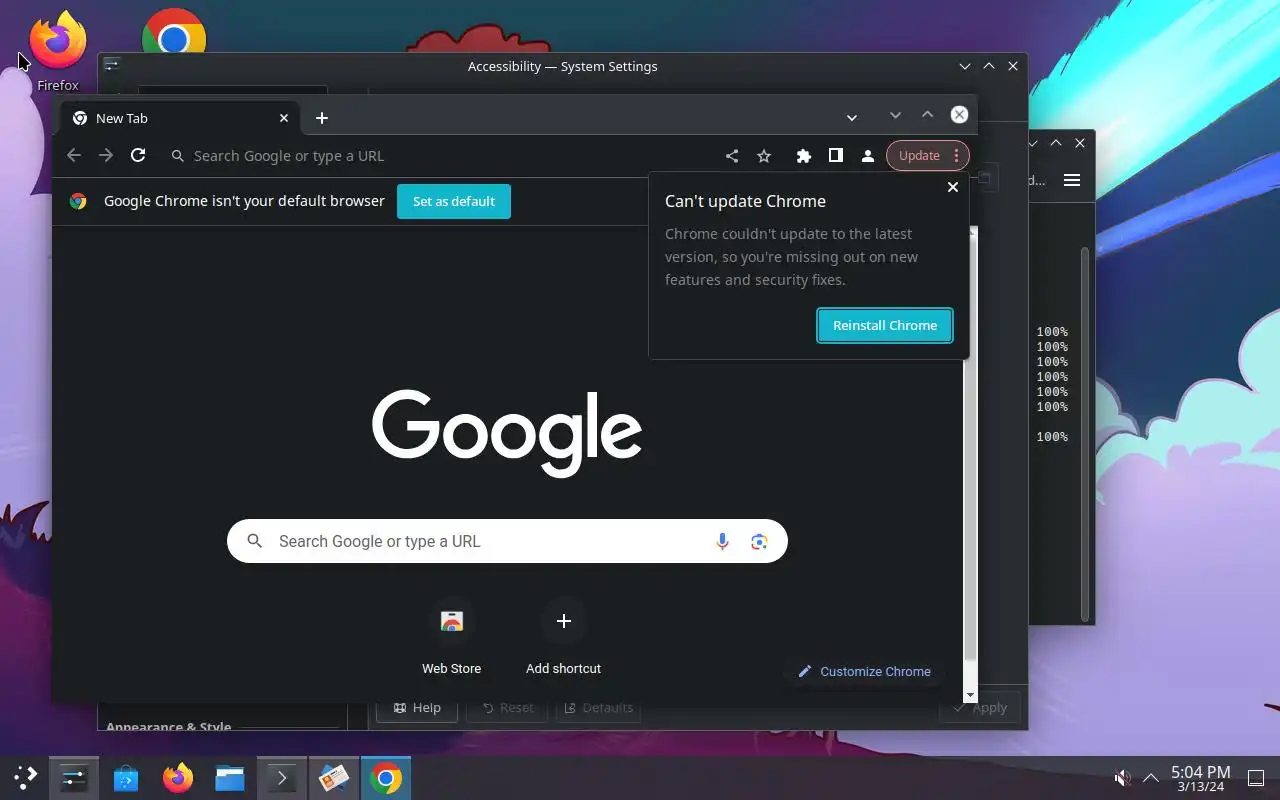Dismiss the Can't update Chrome popup
Image resolution: width=1280 pixels, height=800 pixels.
(x=952, y=187)
